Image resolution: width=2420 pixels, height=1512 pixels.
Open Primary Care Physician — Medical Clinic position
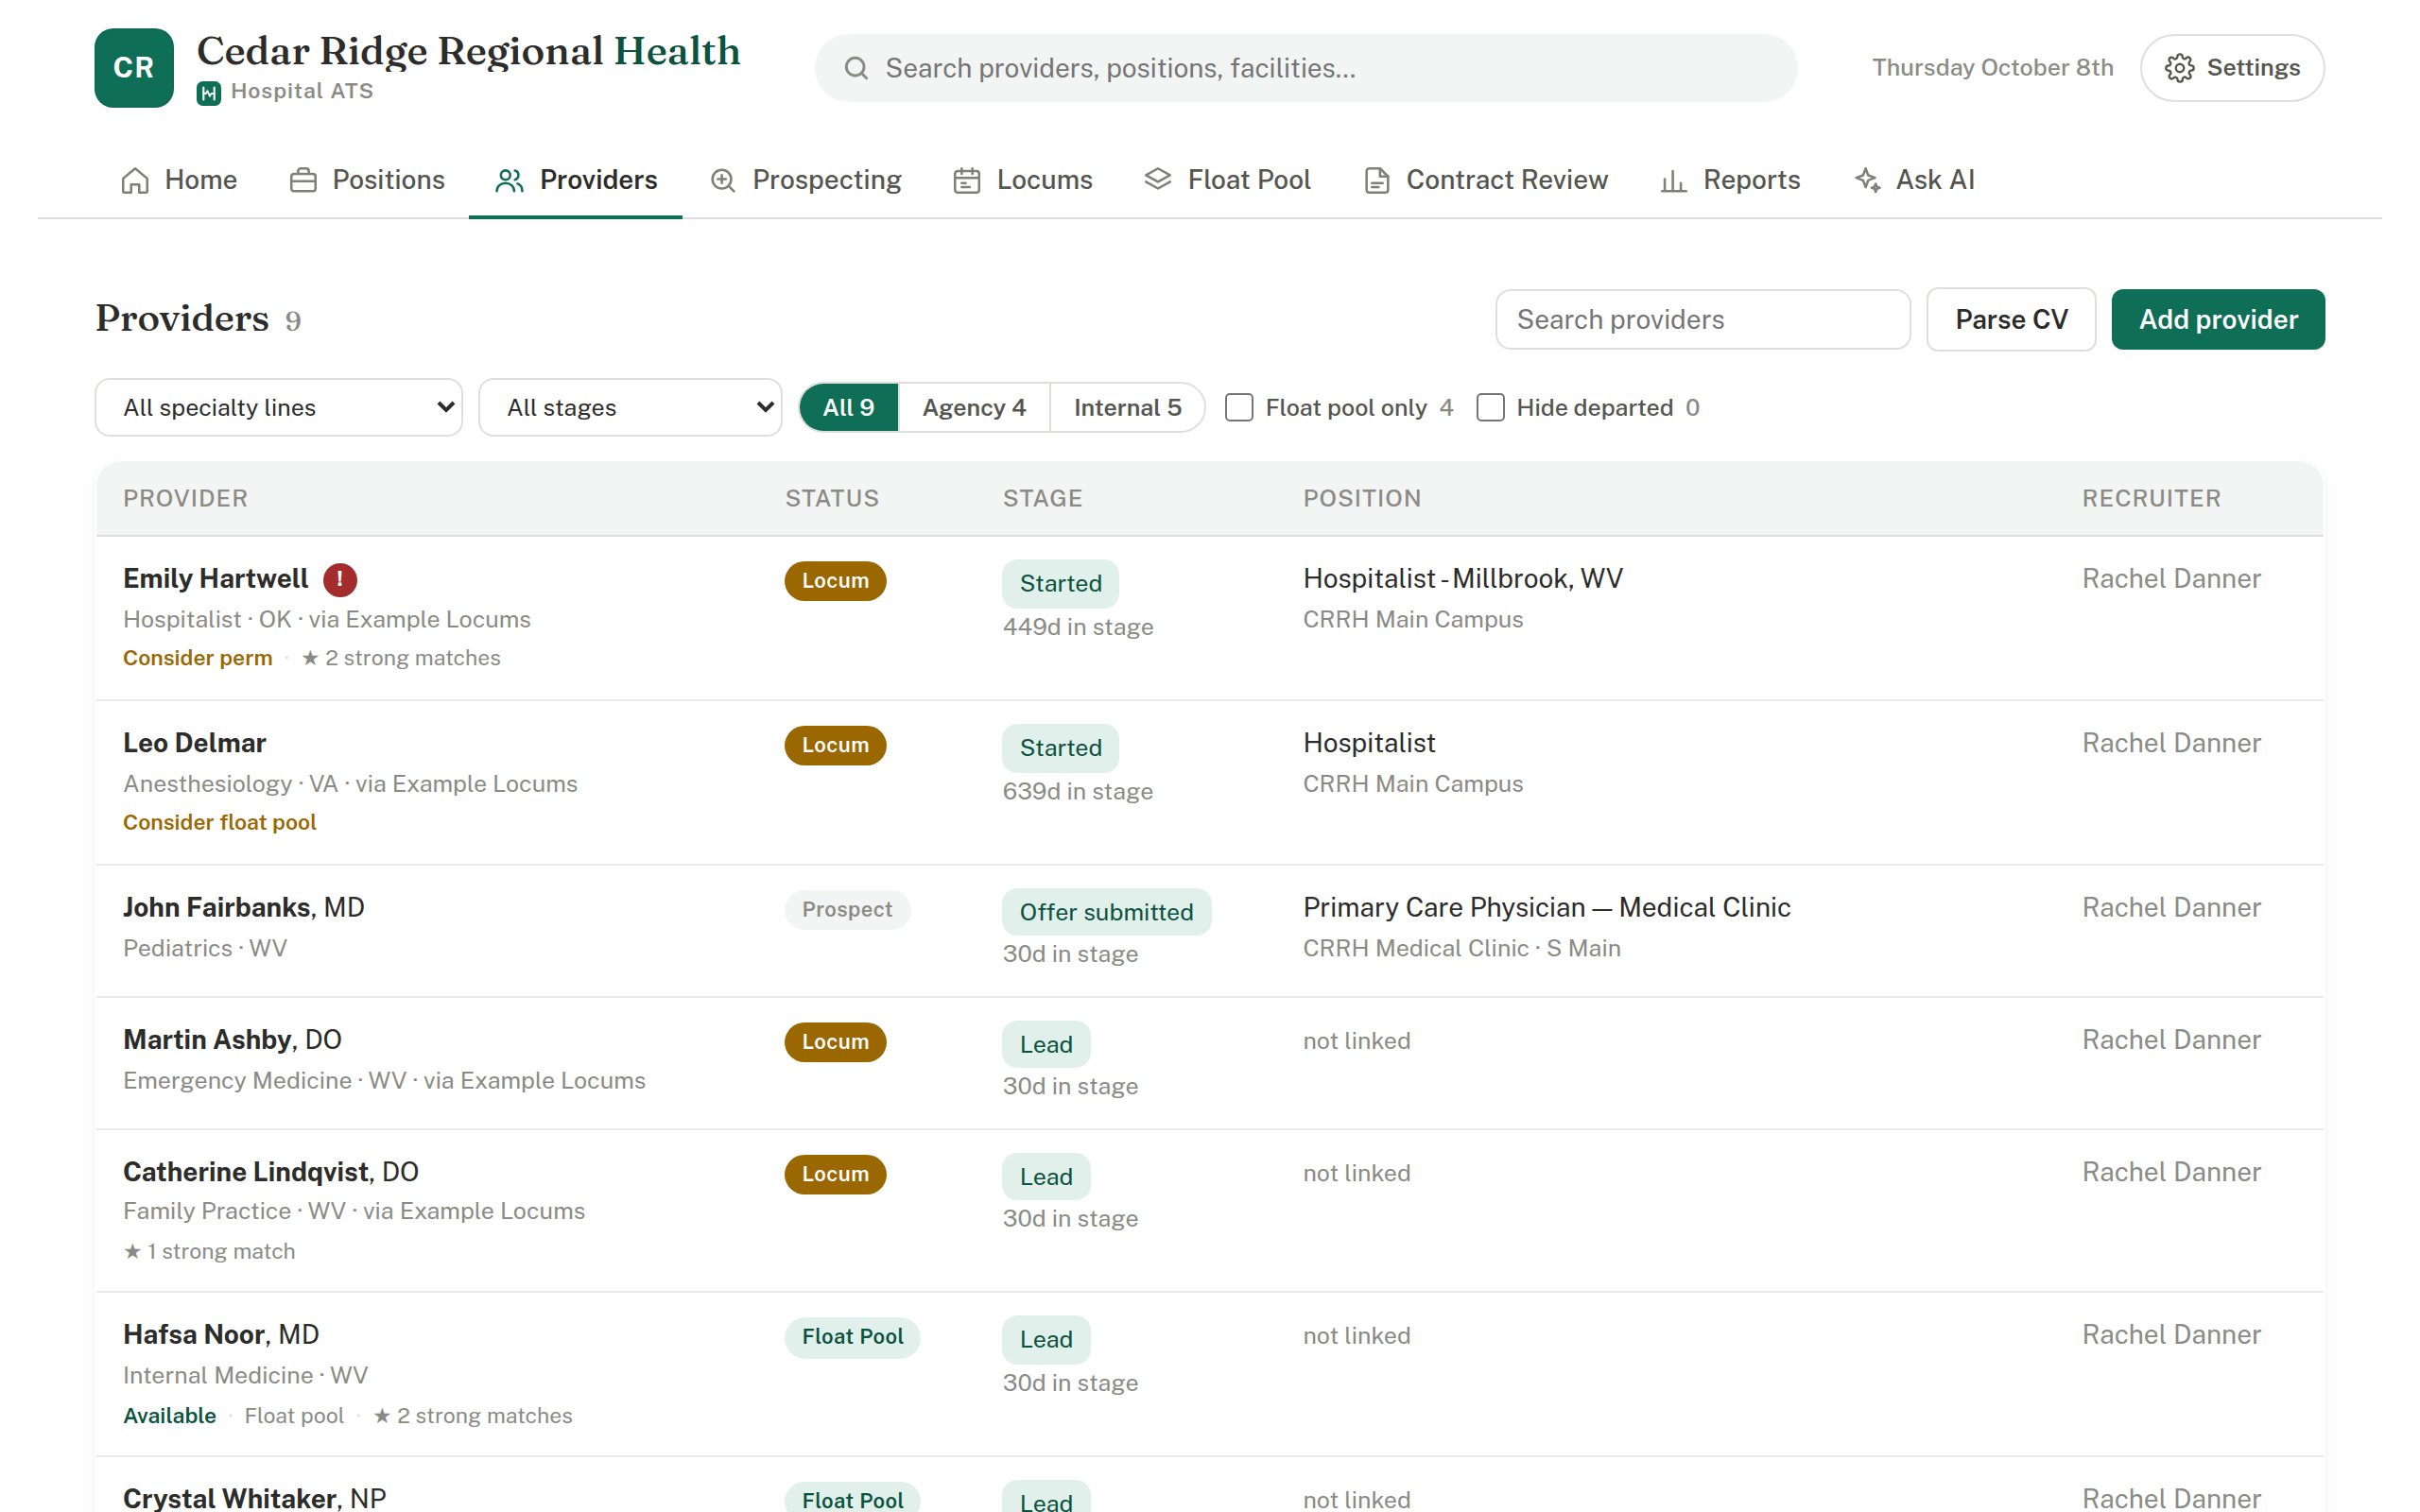1546,907
